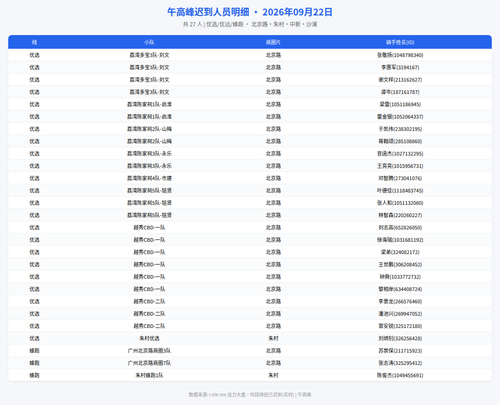Image resolution: width=500 pixels, height=405 pixels.
Task: Select rider cell with ID 634408724
Action: pyautogui.click(x=400, y=289)
